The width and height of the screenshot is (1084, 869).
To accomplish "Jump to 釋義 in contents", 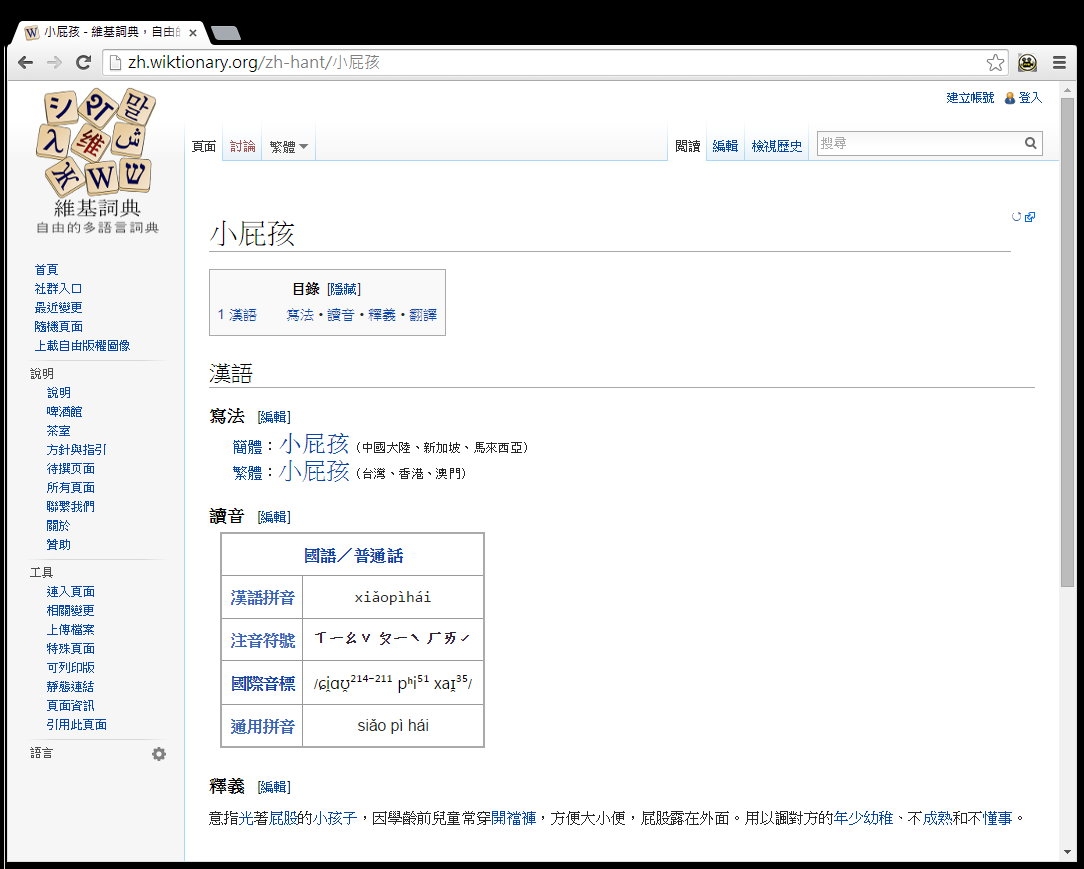I will 382,315.
